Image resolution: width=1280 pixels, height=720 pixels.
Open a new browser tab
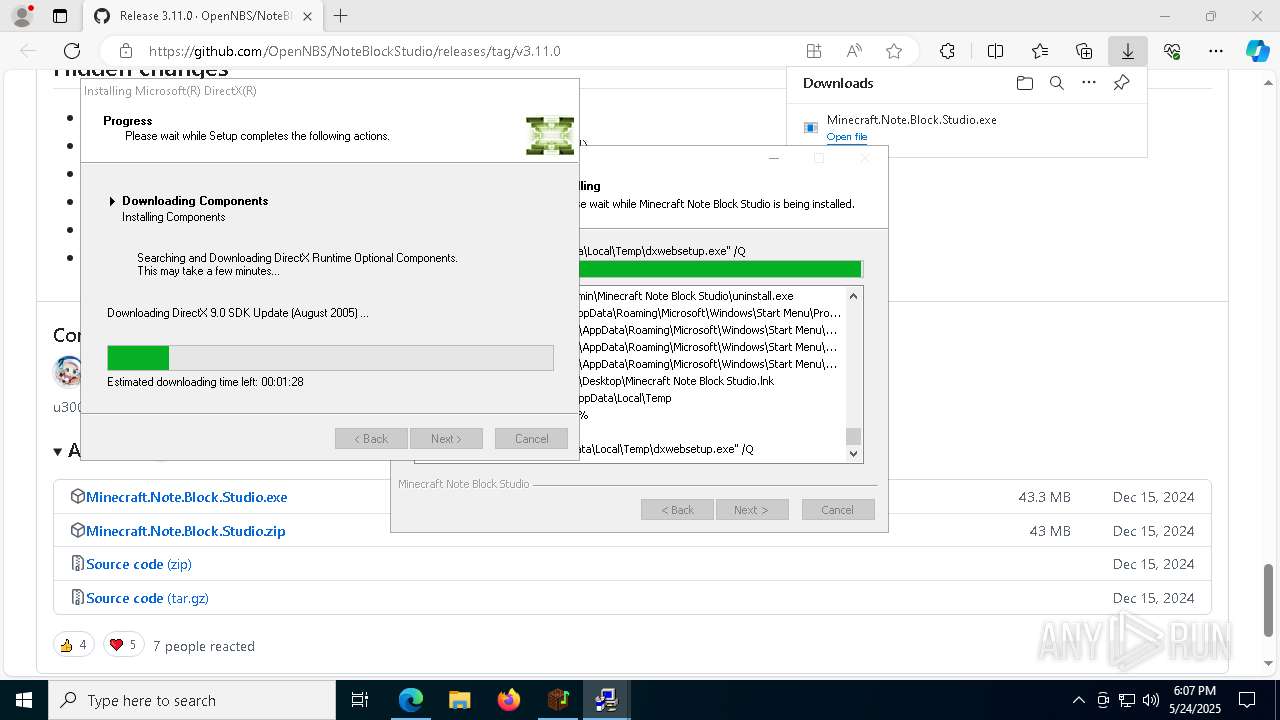[x=340, y=16]
